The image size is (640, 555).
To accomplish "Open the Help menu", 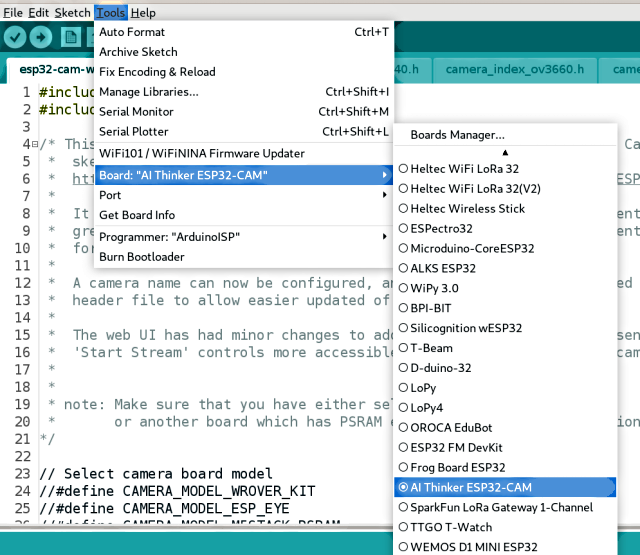I will pos(143,13).
